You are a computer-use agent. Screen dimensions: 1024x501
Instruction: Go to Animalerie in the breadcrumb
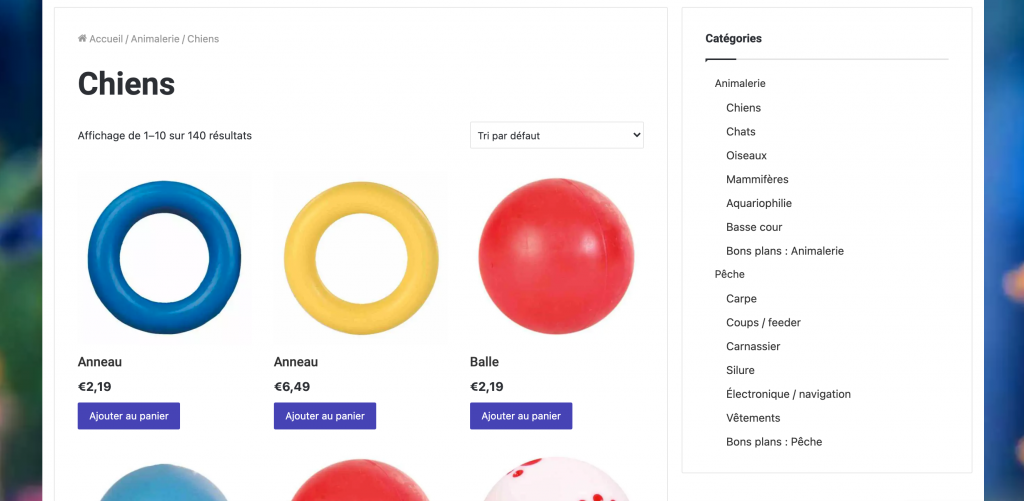pyautogui.click(x=154, y=39)
